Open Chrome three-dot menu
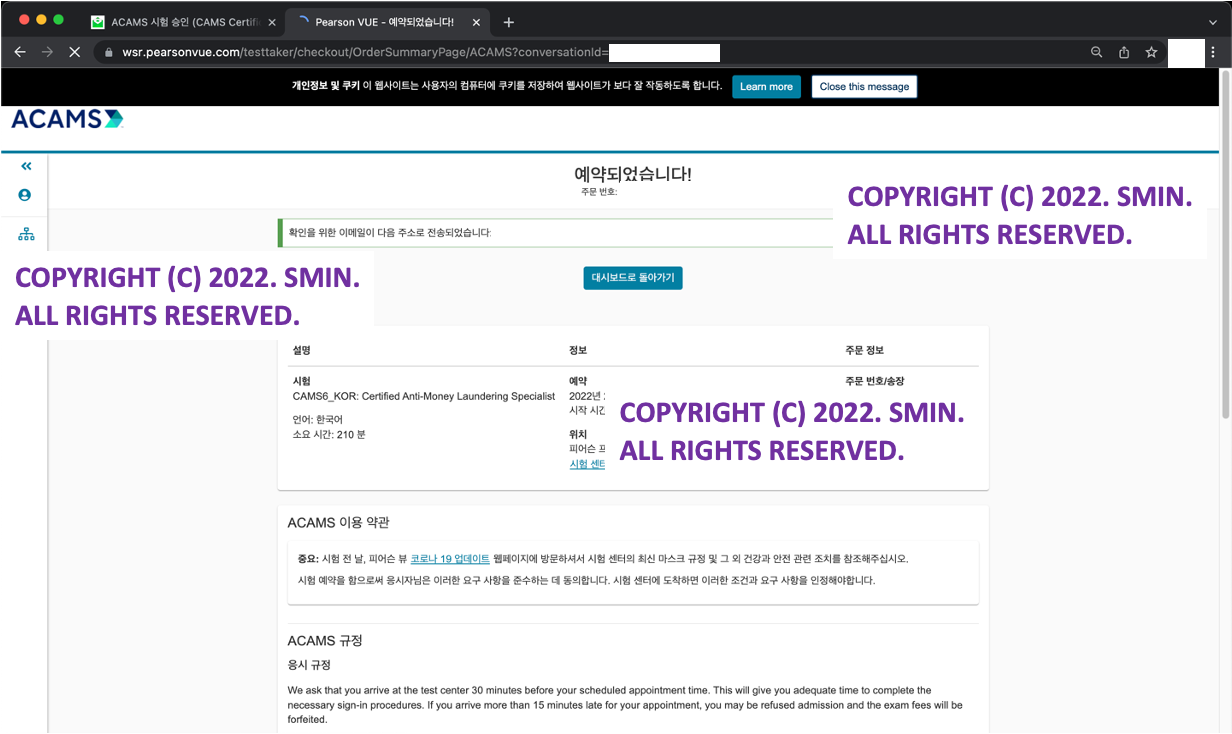 click(x=1213, y=52)
